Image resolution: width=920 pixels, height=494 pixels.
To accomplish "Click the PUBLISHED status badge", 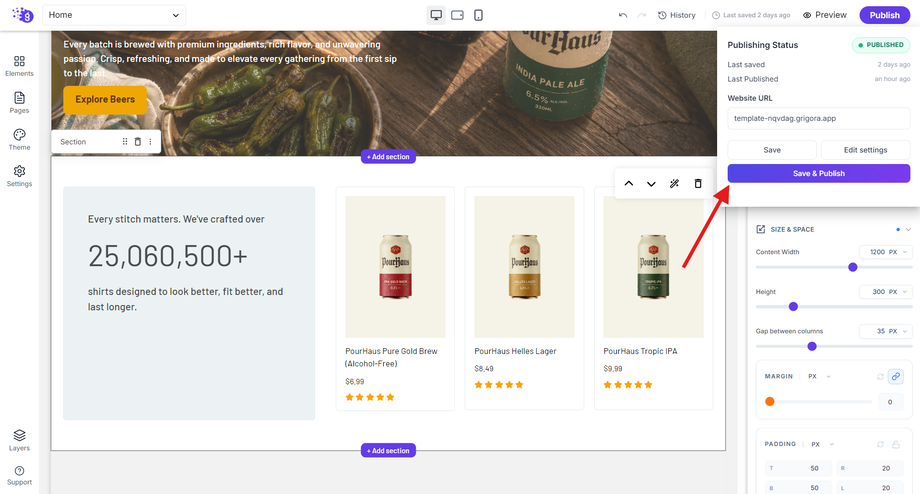I will click(x=881, y=45).
